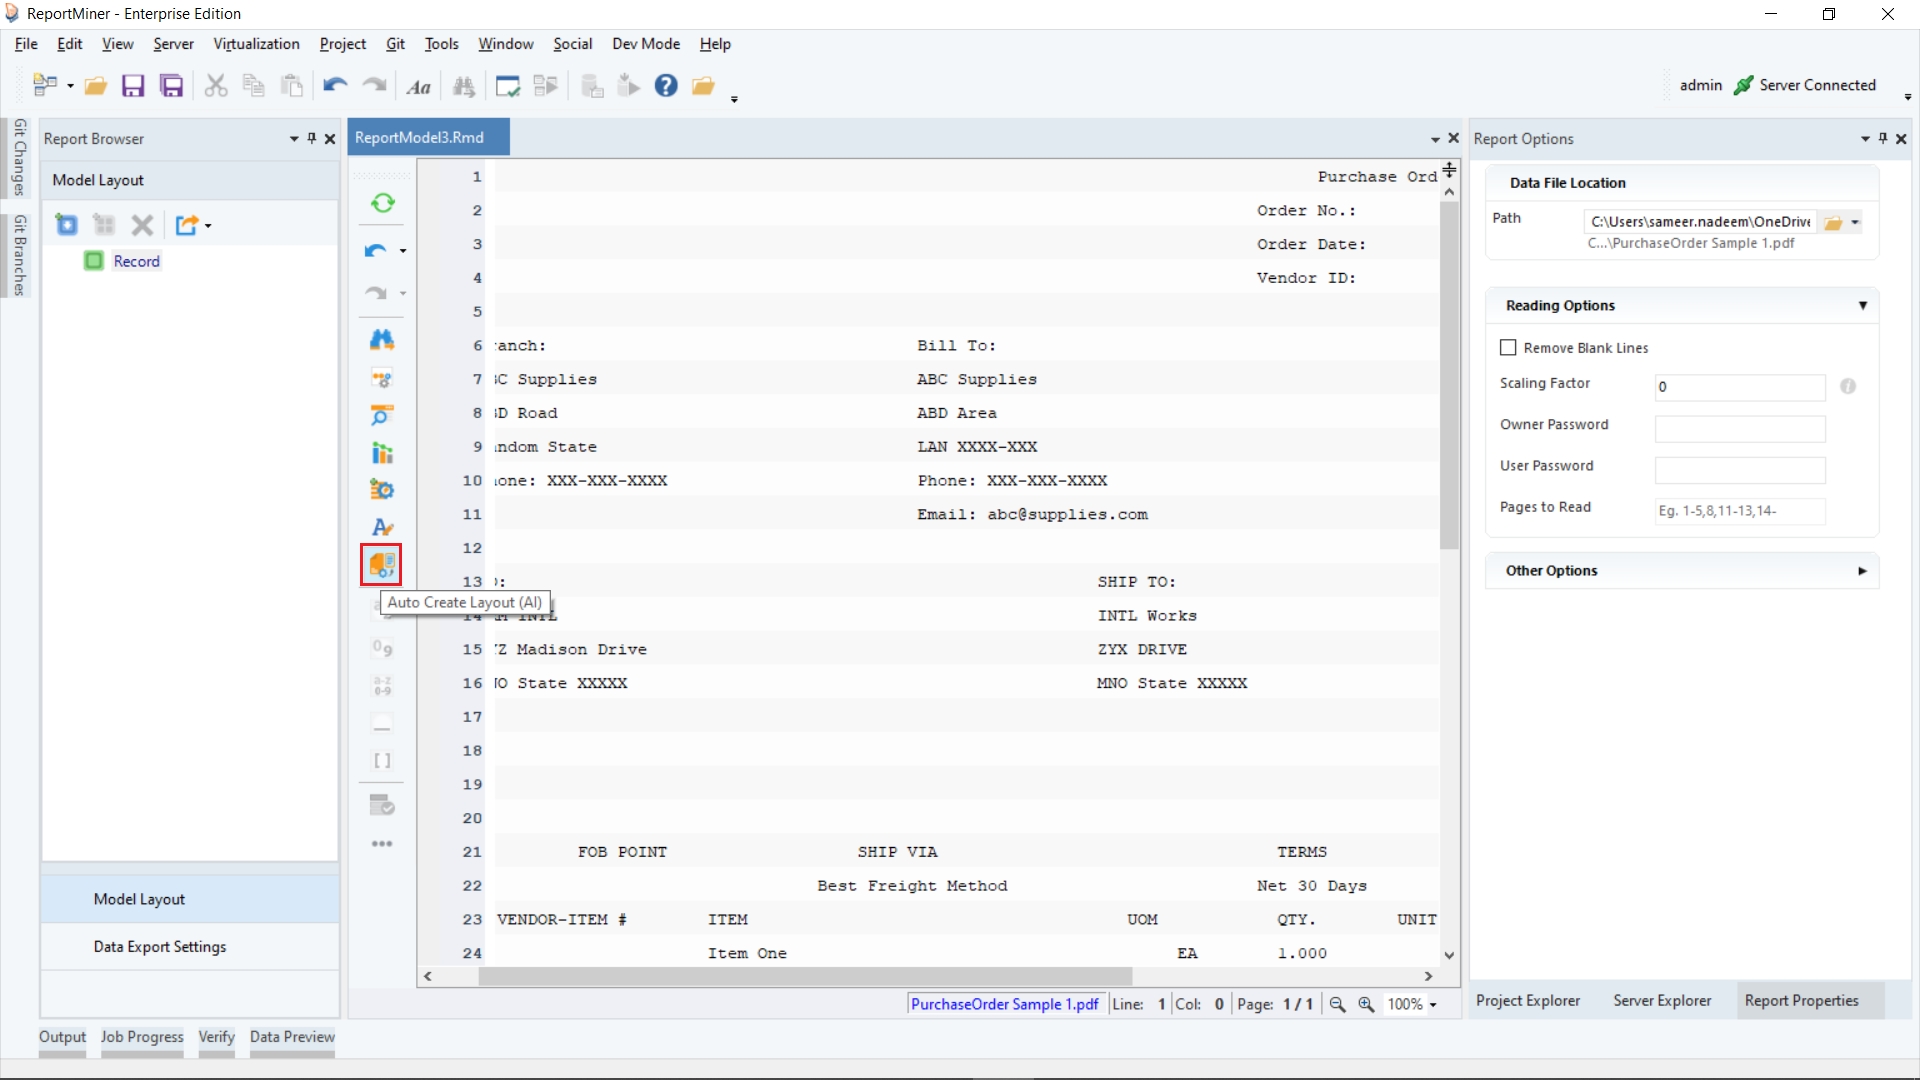This screenshot has width=1920, height=1080.
Task: Click the binoculars find icon in editor toolbar
Action: (382, 340)
